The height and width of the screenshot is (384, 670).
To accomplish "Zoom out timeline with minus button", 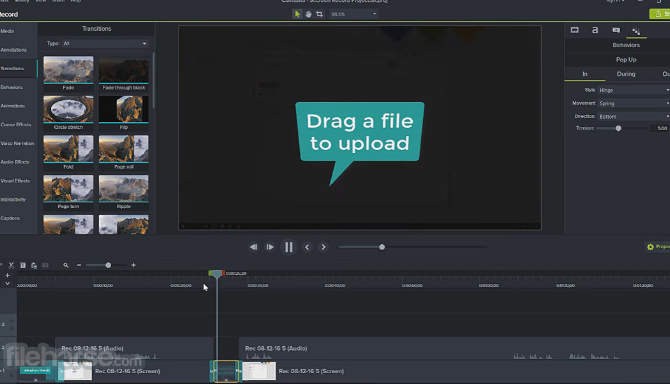I will point(79,265).
